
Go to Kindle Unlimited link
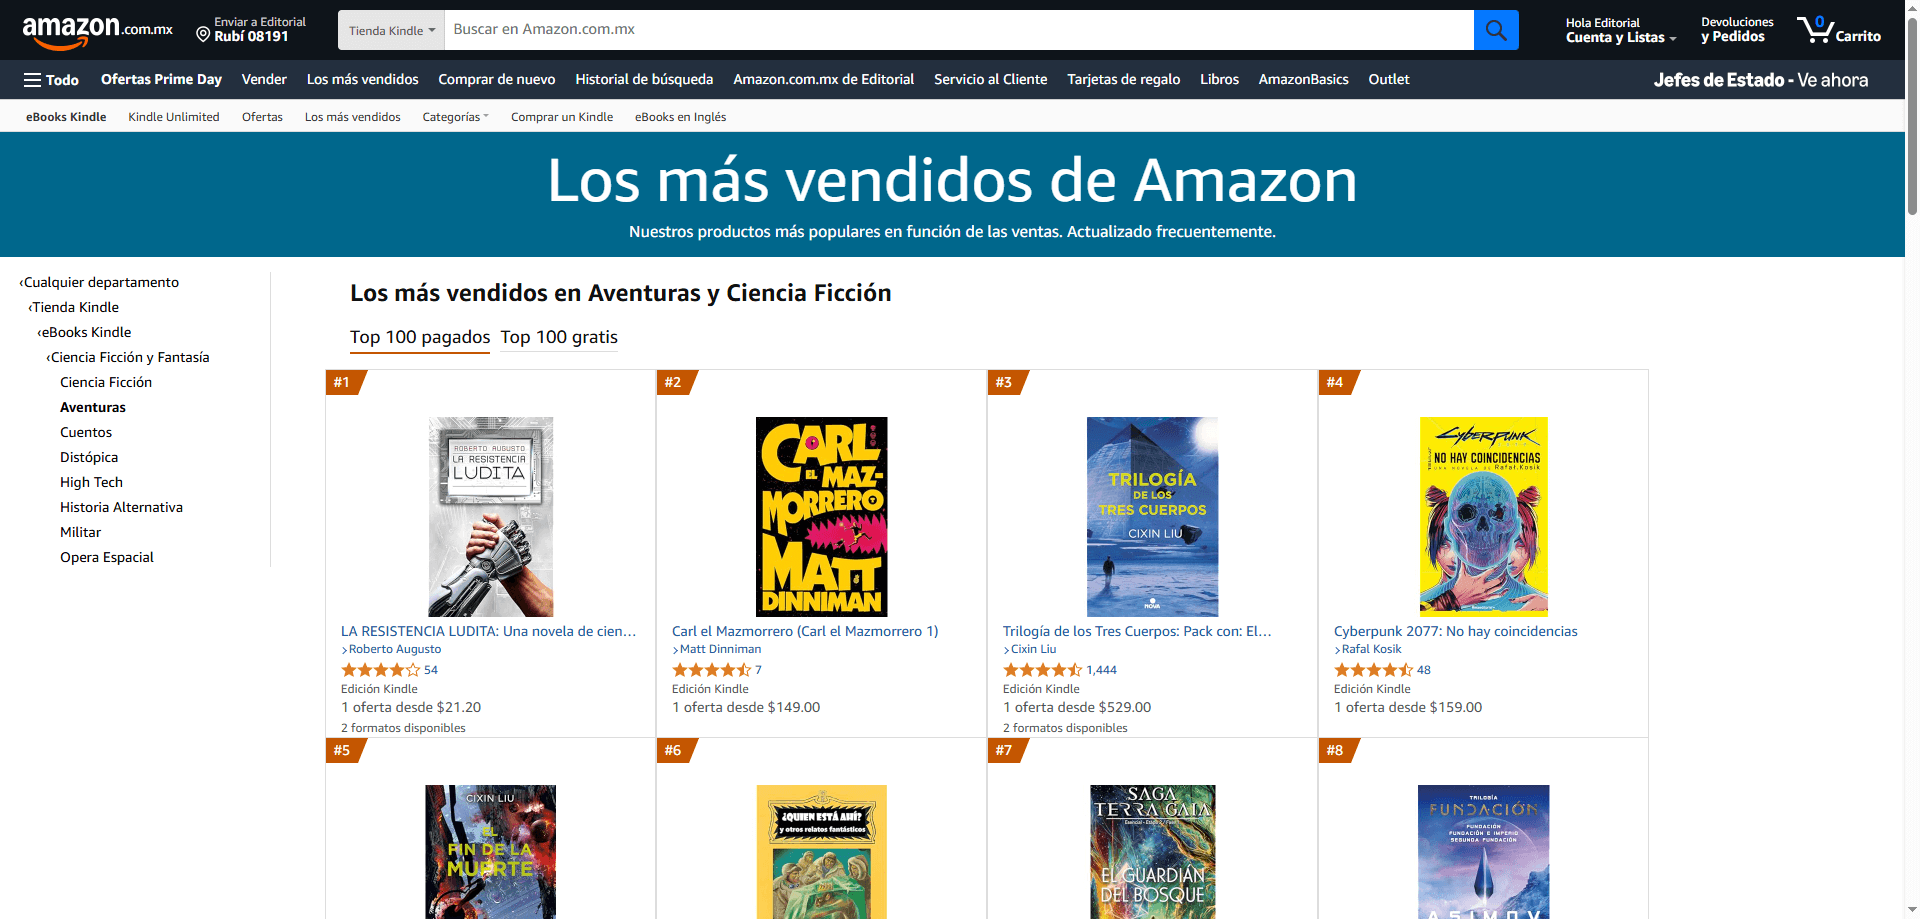174,117
